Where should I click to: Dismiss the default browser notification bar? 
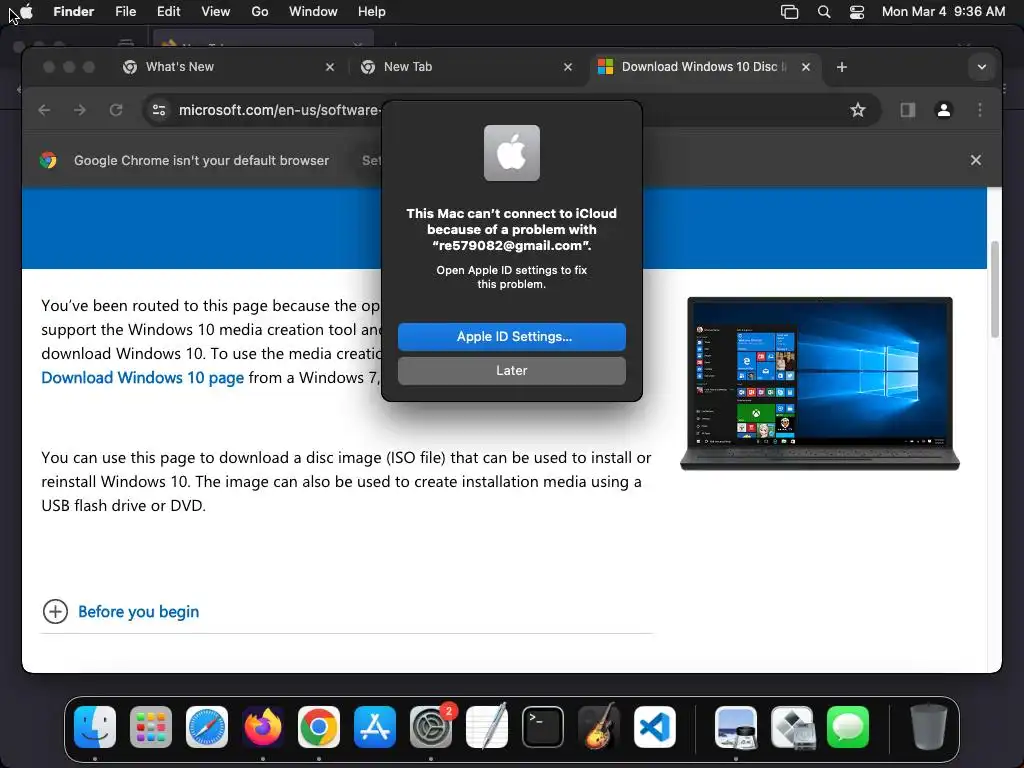coord(976,160)
